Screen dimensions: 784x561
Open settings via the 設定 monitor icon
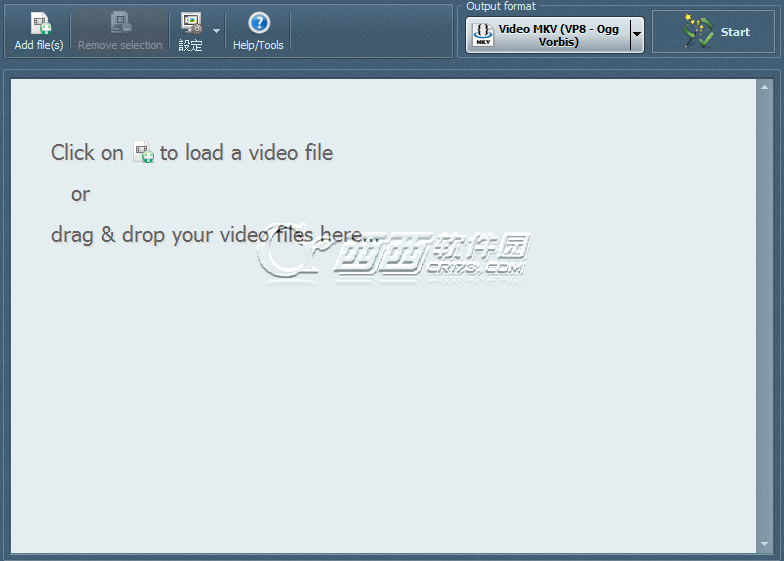pos(191,24)
